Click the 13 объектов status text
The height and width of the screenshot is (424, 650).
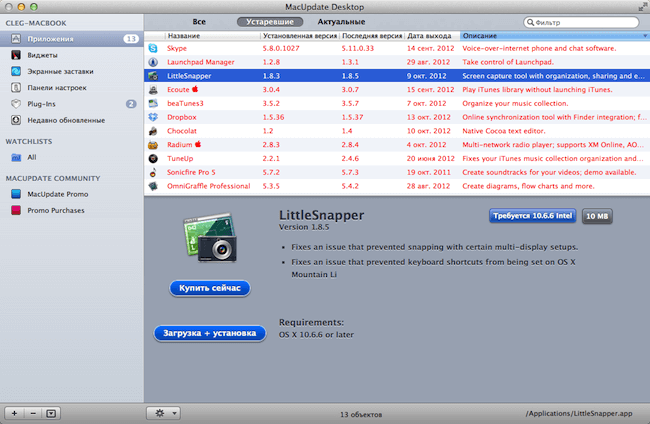pyautogui.click(x=361, y=414)
